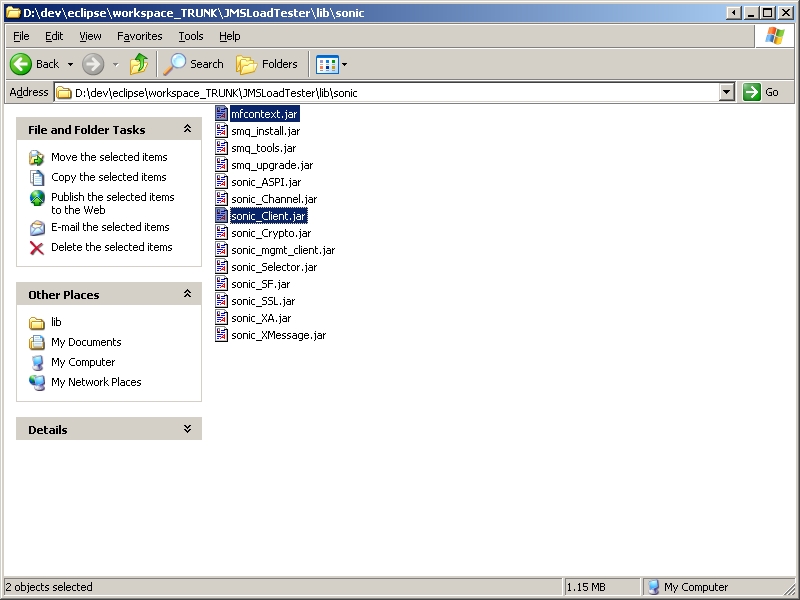Screen dimensions: 800x600
Task: Click the sonic_SF.jar file icon
Action: pos(221,284)
